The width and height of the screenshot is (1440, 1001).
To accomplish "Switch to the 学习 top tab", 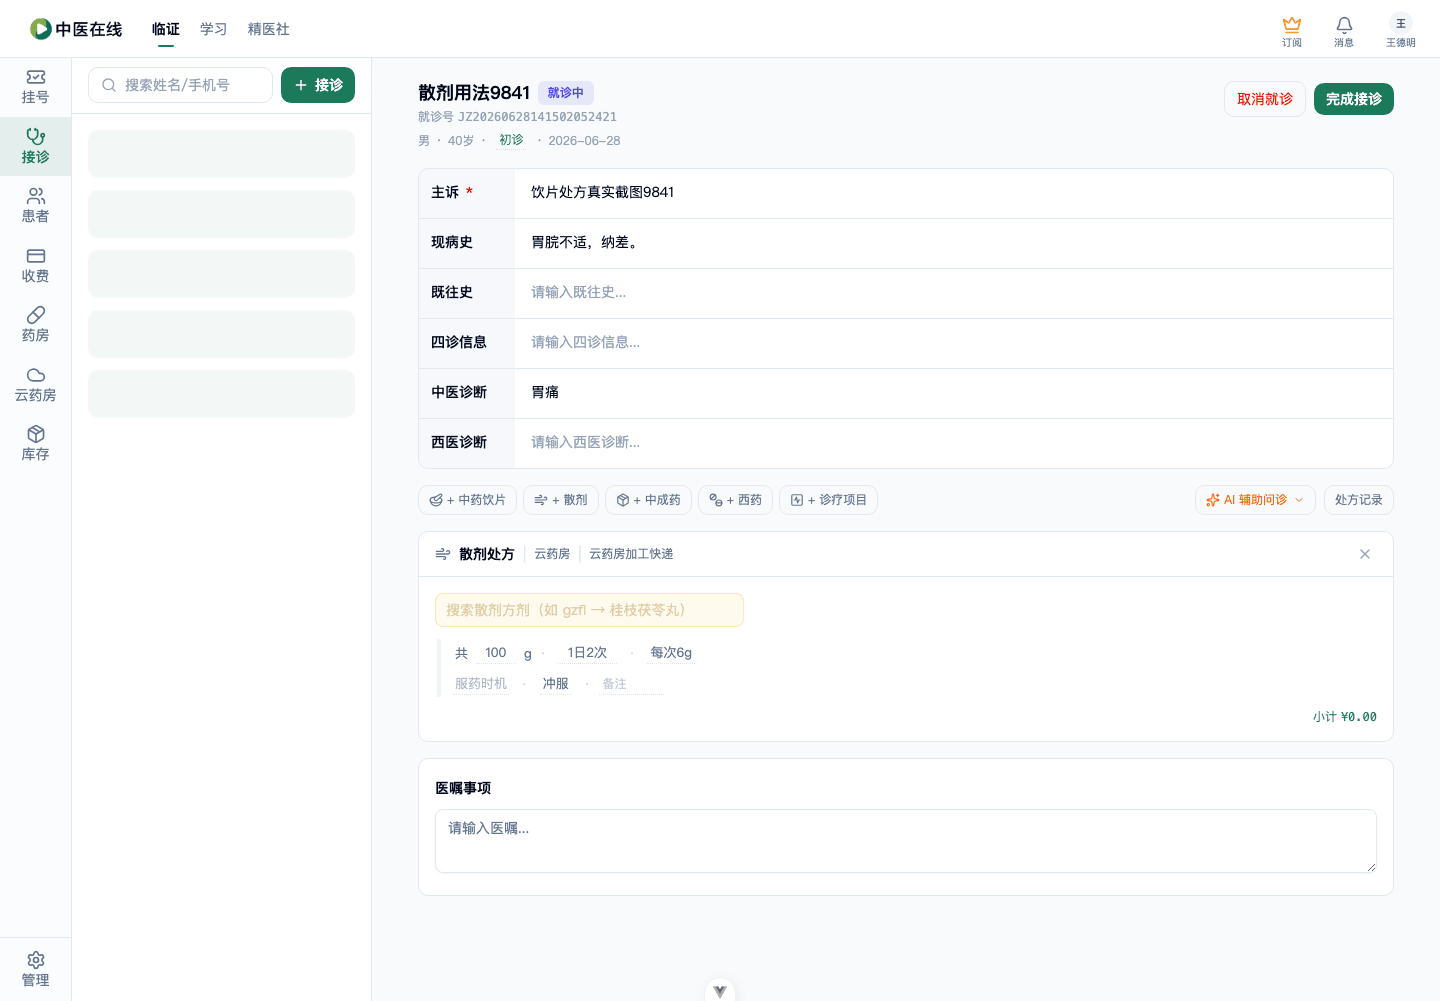I will coord(214,29).
